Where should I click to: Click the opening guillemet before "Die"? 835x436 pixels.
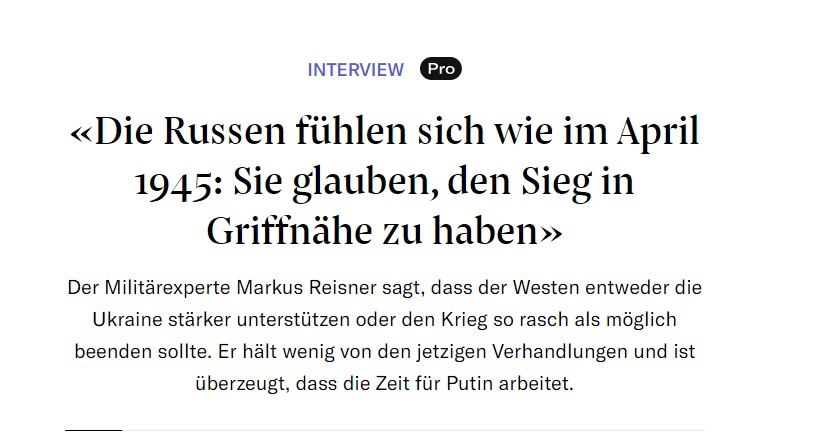pos(81,133)
